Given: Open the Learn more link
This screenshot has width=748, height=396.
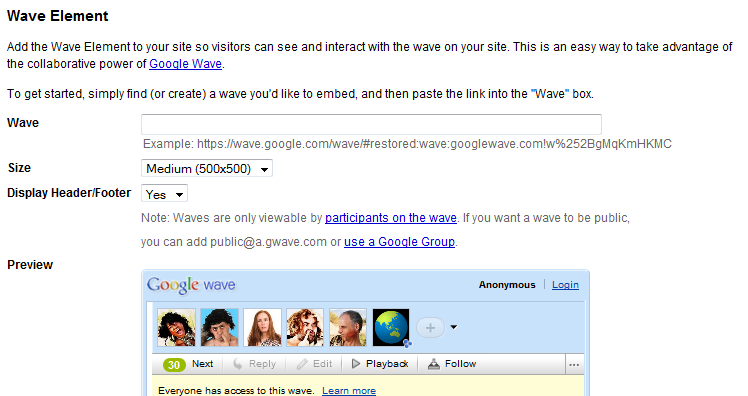Looking at the screenshot, I should (349, 391).
